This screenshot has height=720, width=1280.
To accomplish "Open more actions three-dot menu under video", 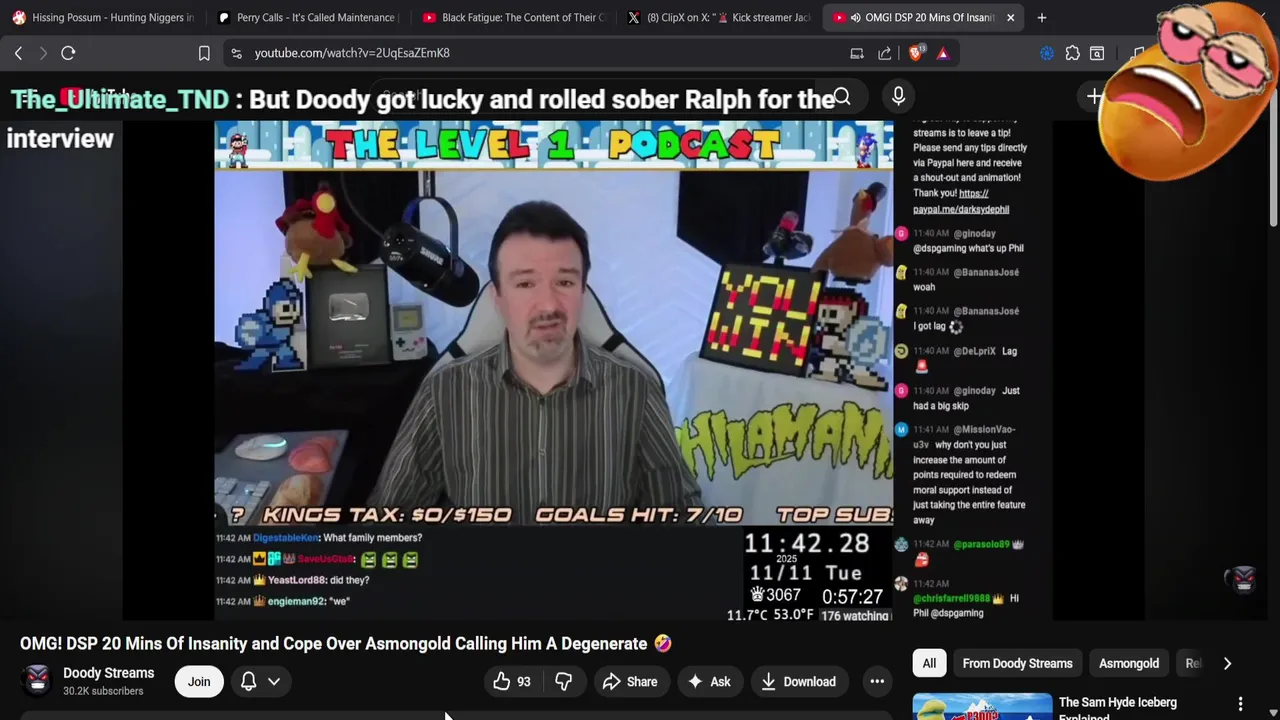I will pyautogui.click(x=877, y=682).
